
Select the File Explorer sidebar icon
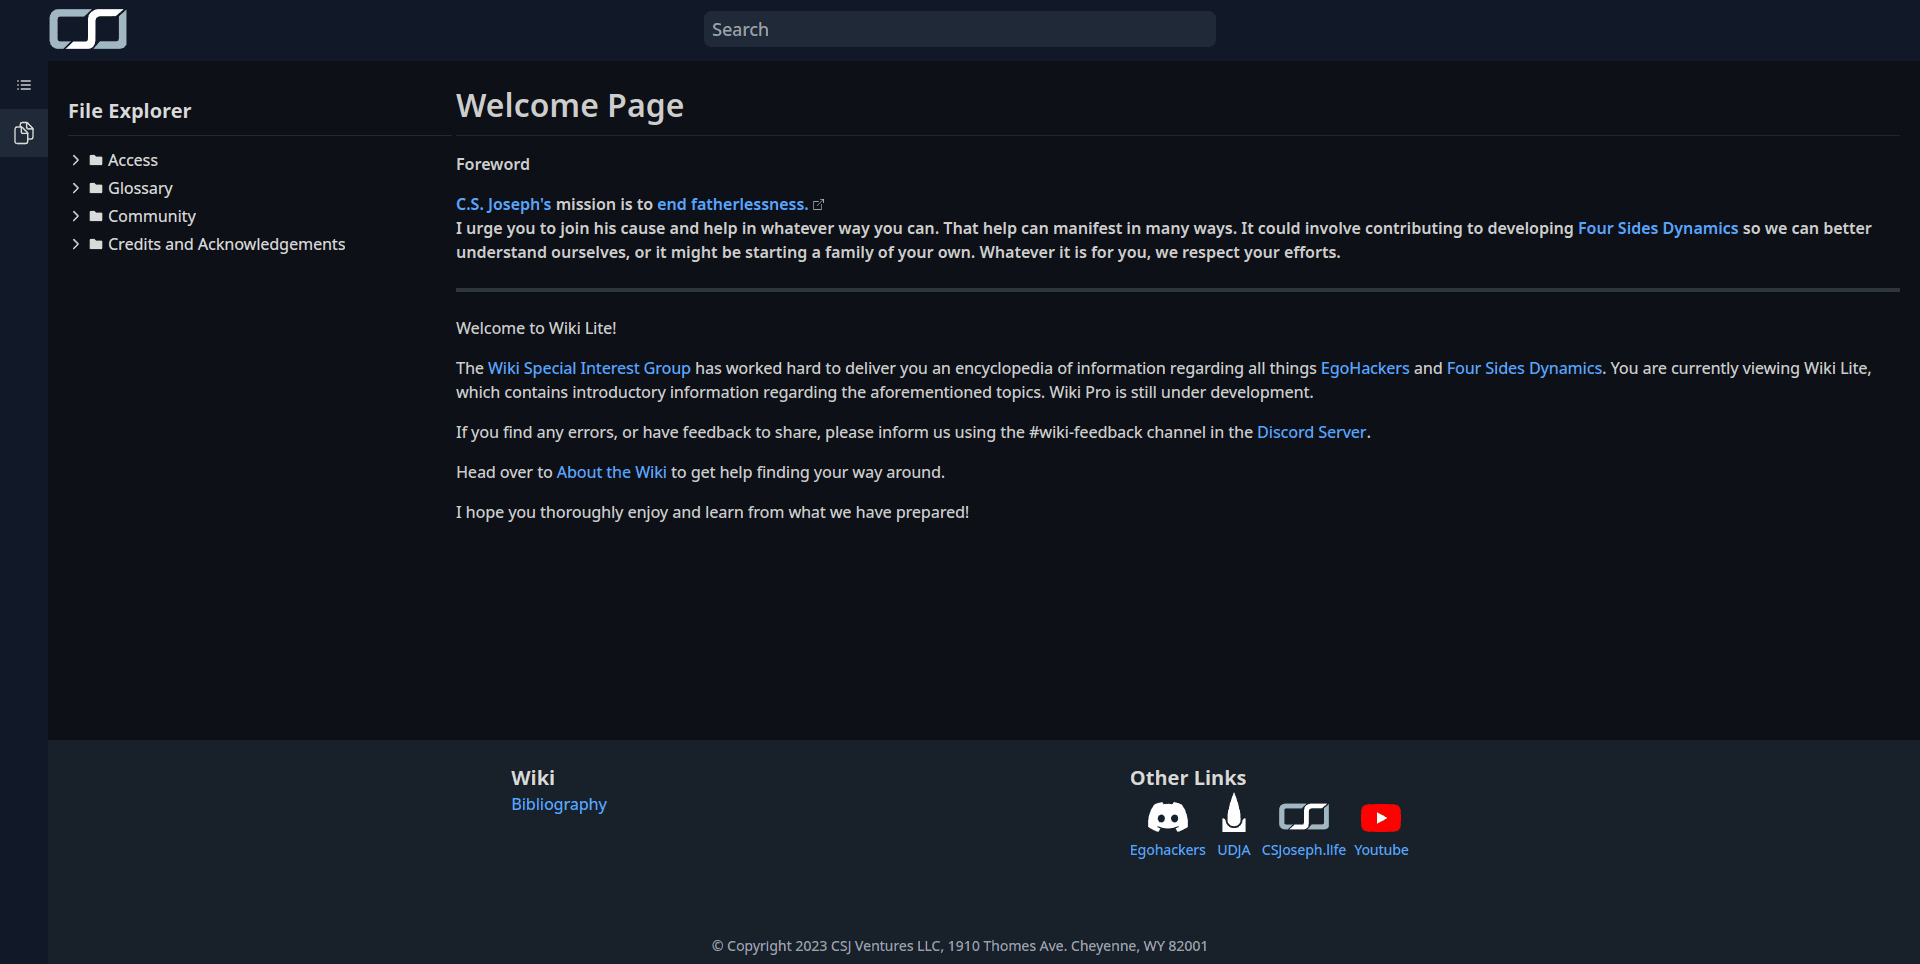[24, 133]
